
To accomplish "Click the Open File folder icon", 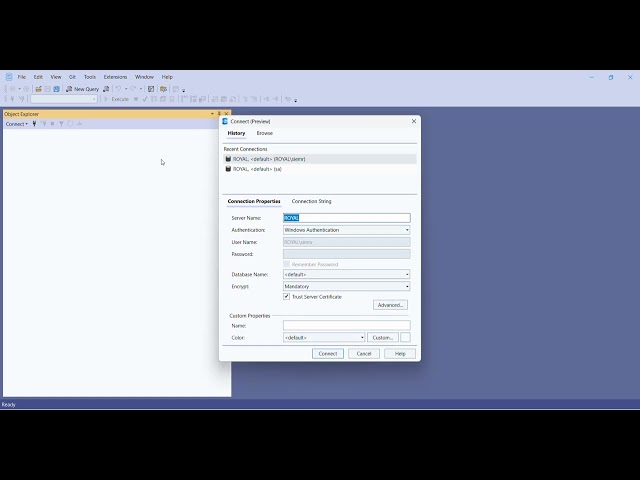I will pos(38,89).
